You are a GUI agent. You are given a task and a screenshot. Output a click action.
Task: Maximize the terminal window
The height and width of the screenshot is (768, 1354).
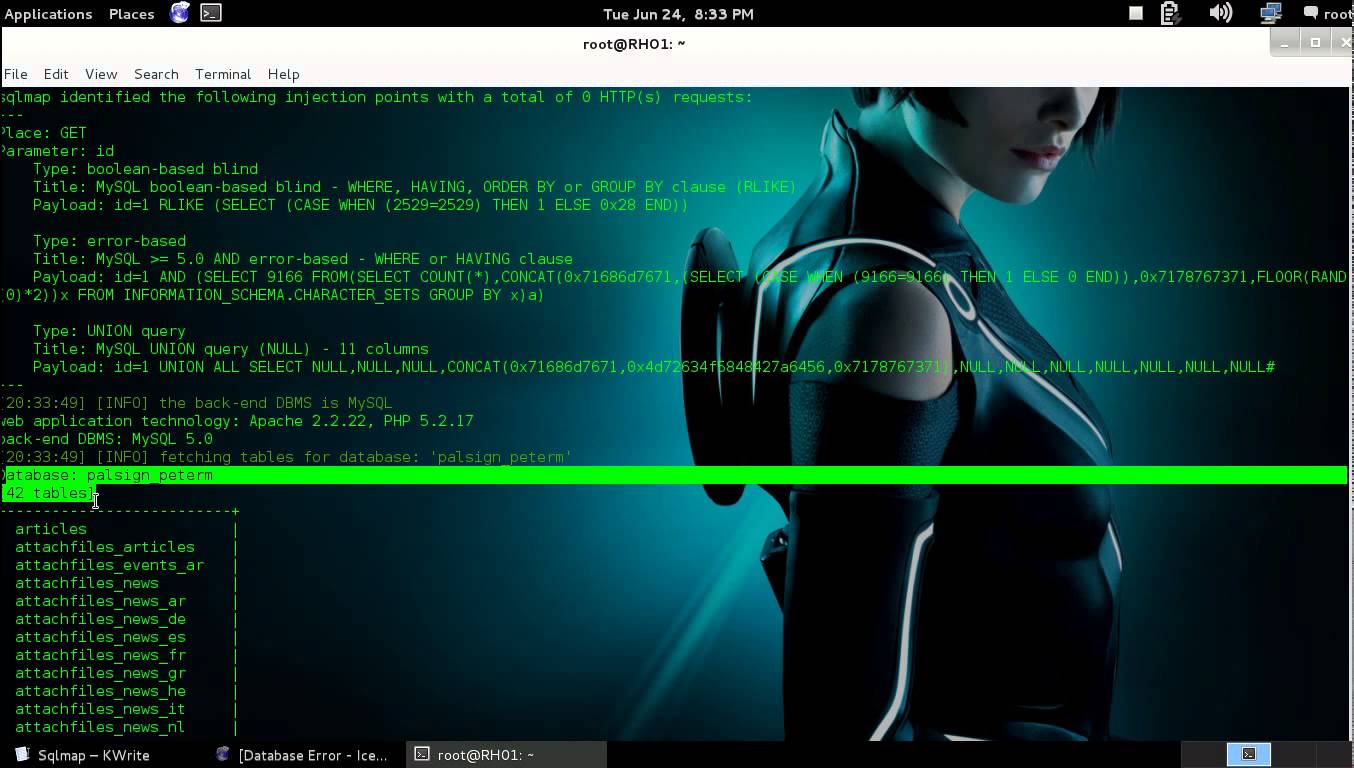1315,42
